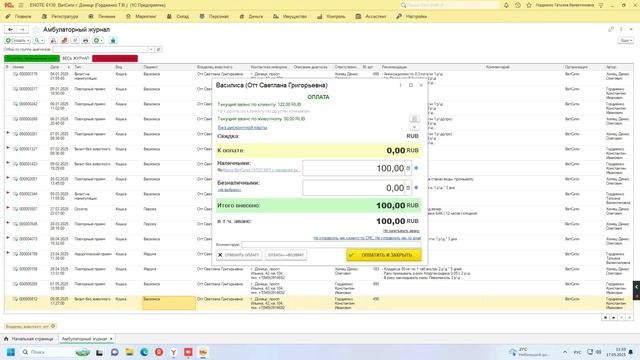Click the Windows taskbar search box
640x360 pixels.
(56, 352)
